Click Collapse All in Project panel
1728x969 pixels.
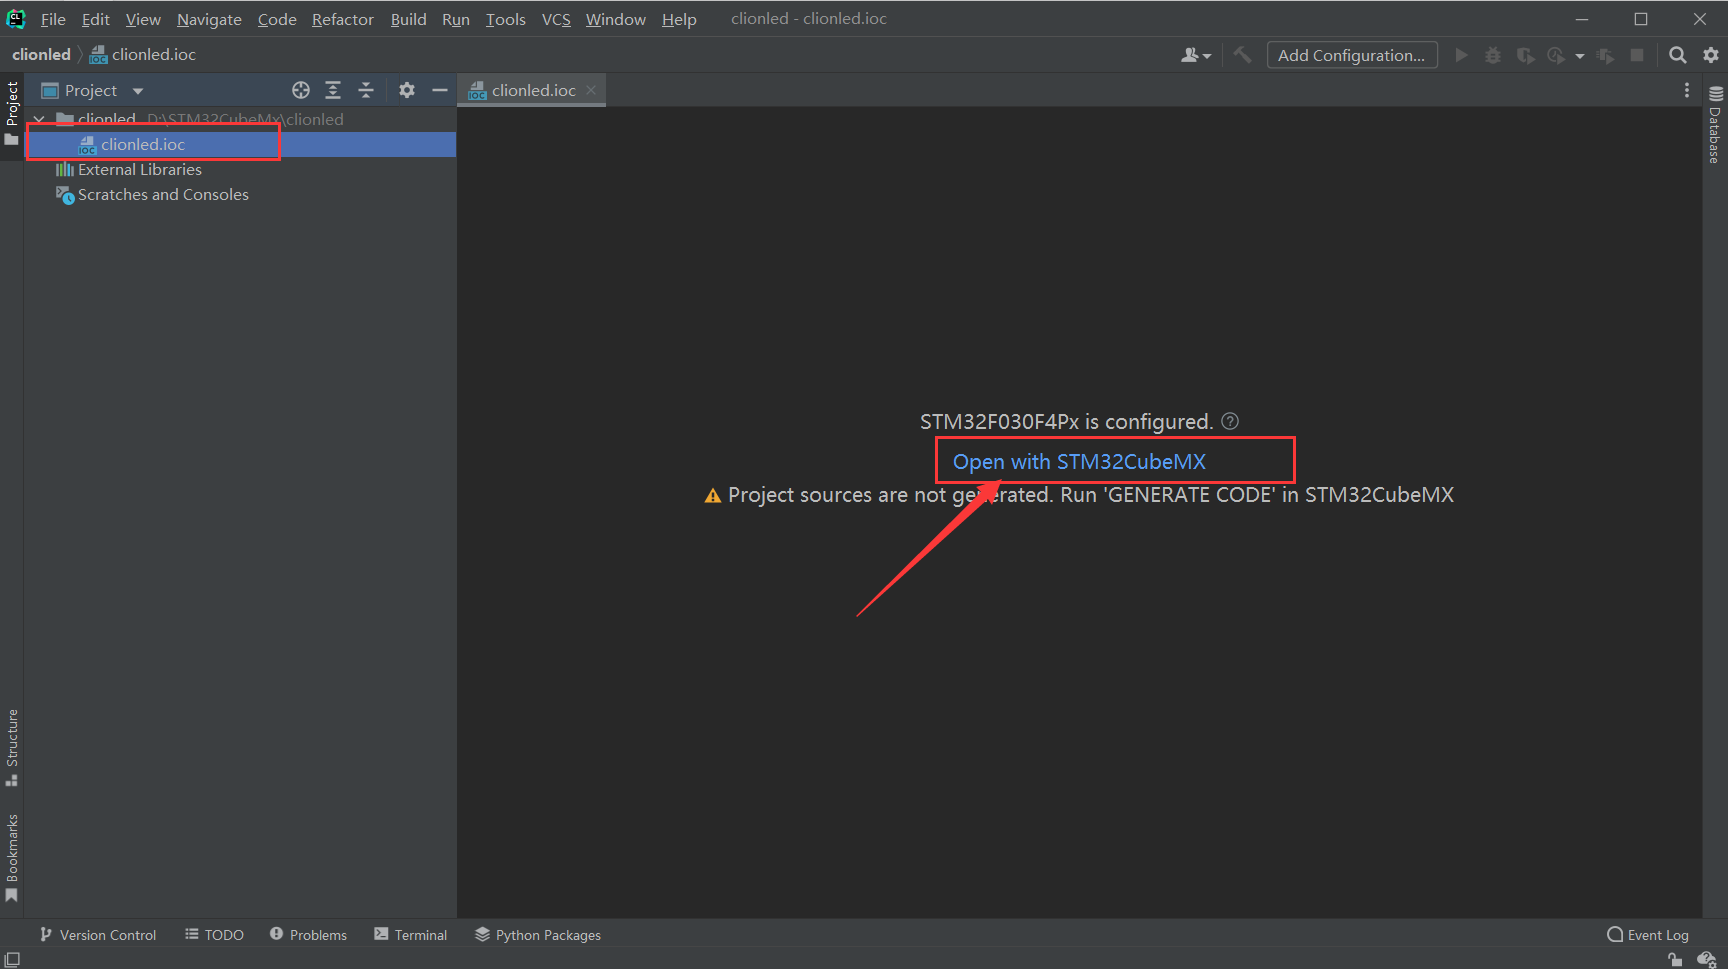click(x=366, y=90)
